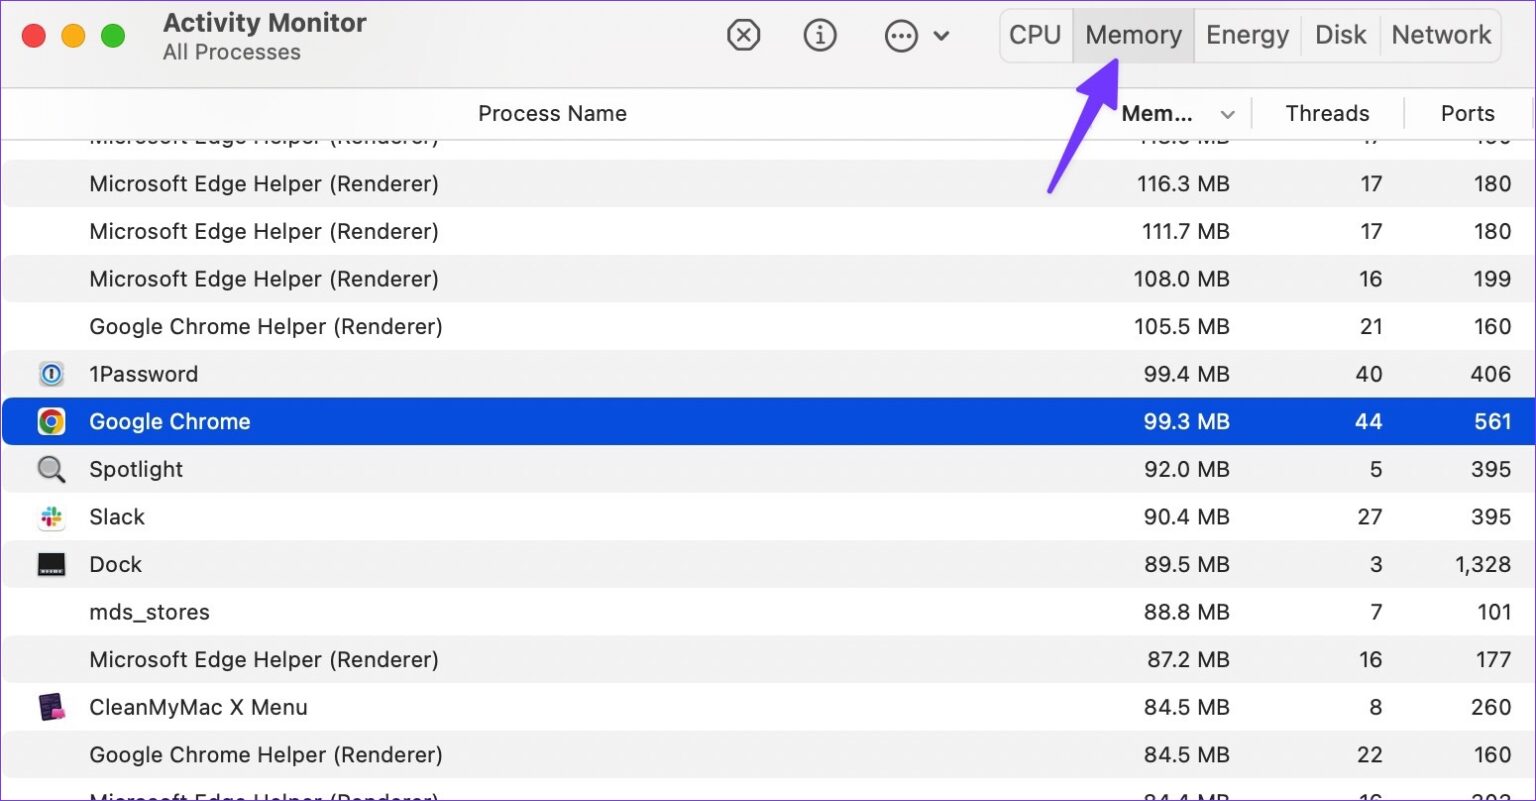
Task: Sort by the Ports column header
Action: (x=1467, y=114)
